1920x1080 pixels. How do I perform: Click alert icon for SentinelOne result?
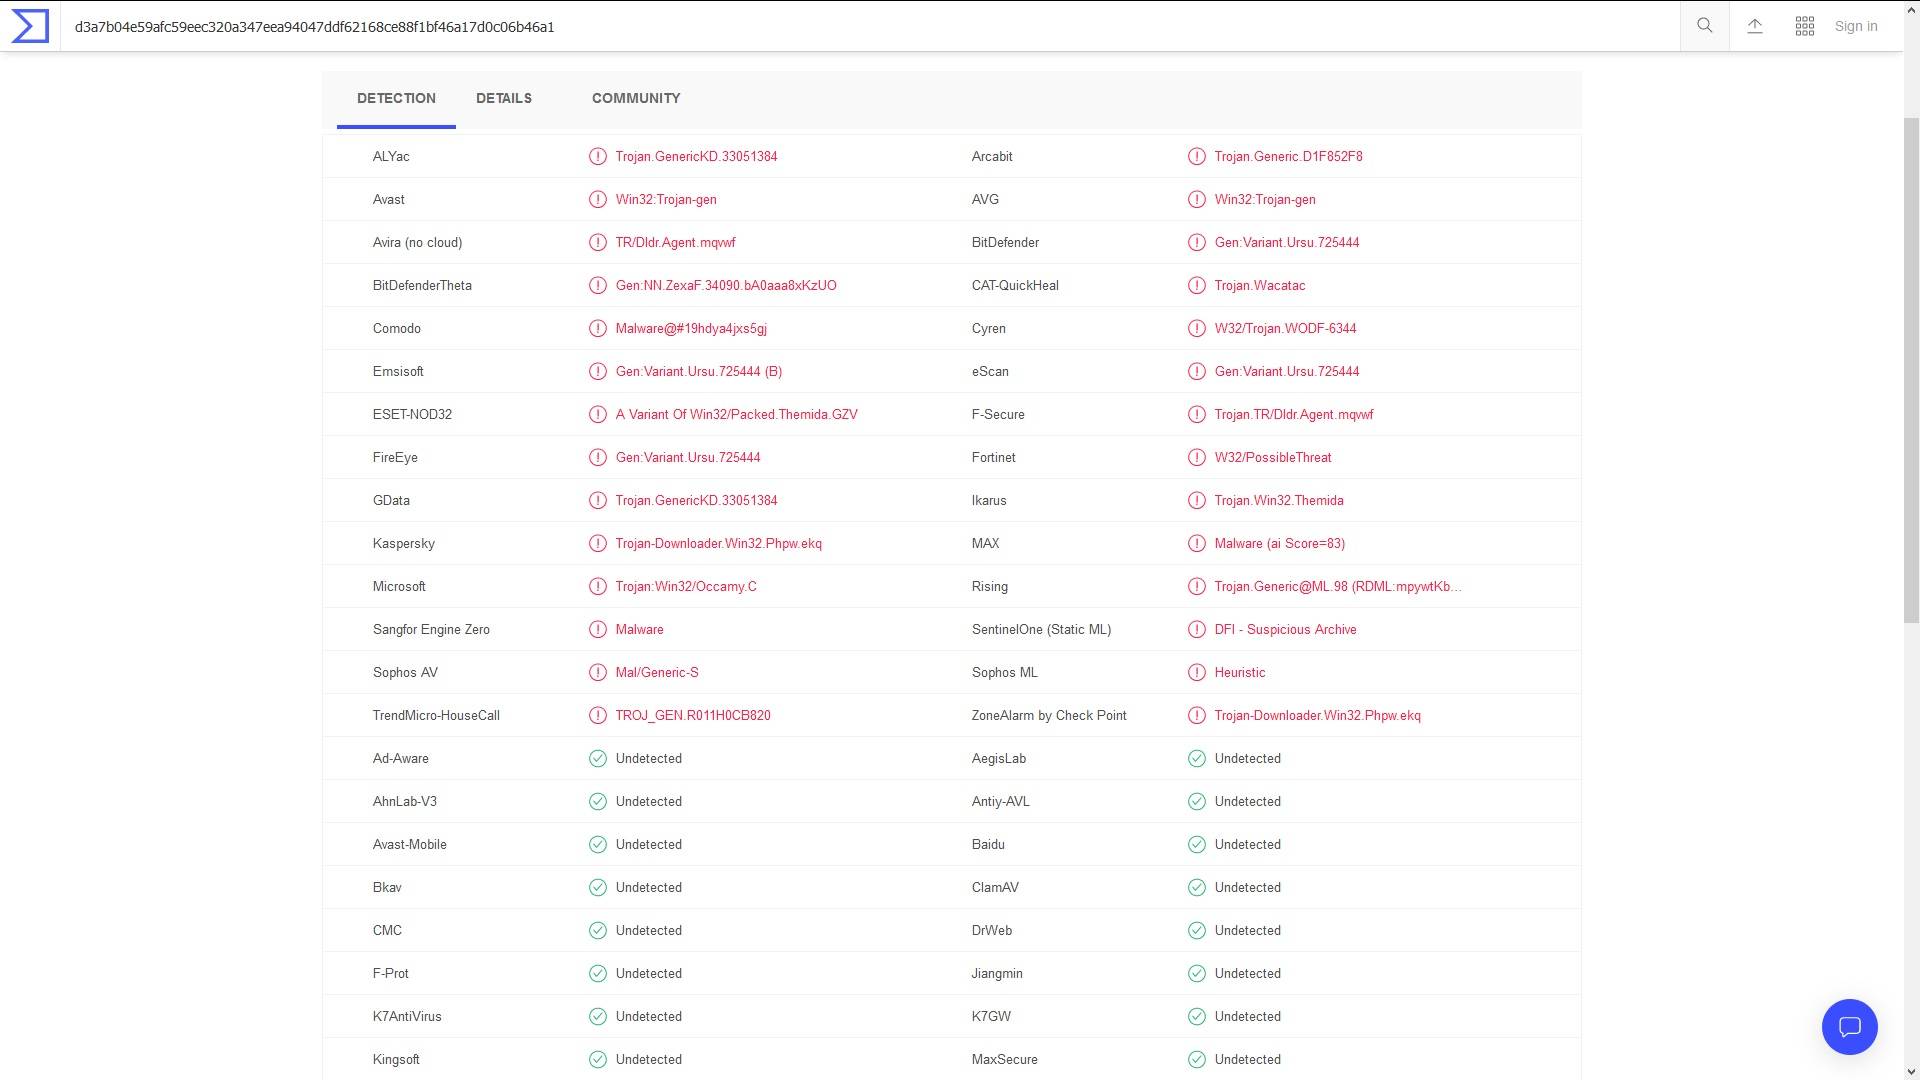point(1197,630)
